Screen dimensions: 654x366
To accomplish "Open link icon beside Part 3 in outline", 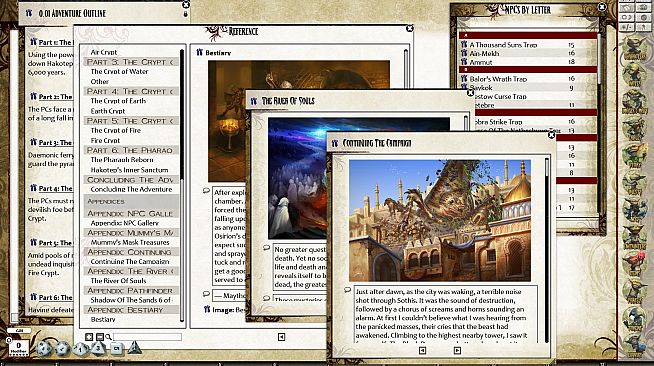I will [x=33, y=142].
